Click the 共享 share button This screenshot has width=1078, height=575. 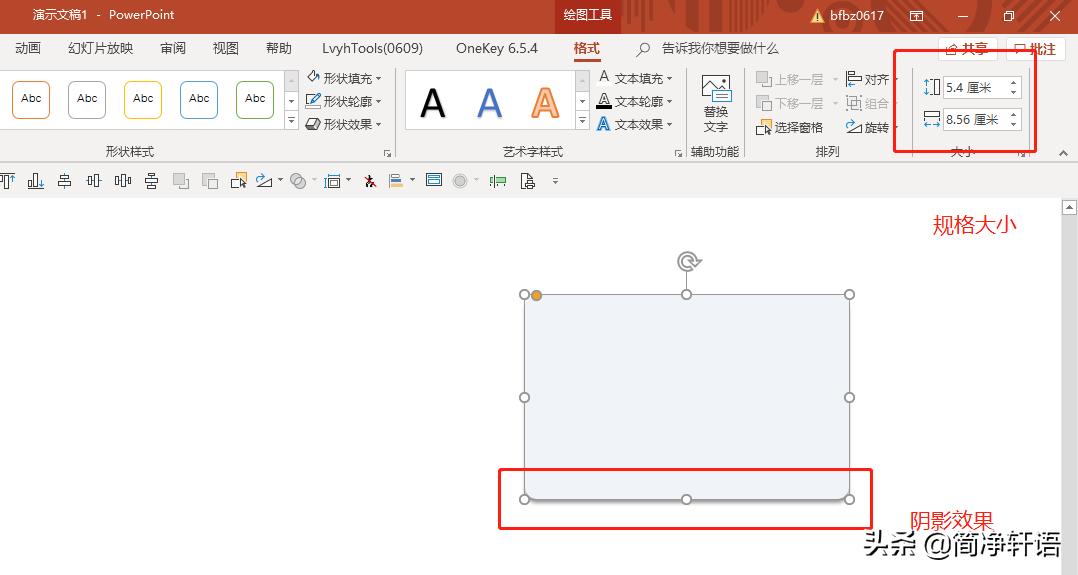(968, 49)
